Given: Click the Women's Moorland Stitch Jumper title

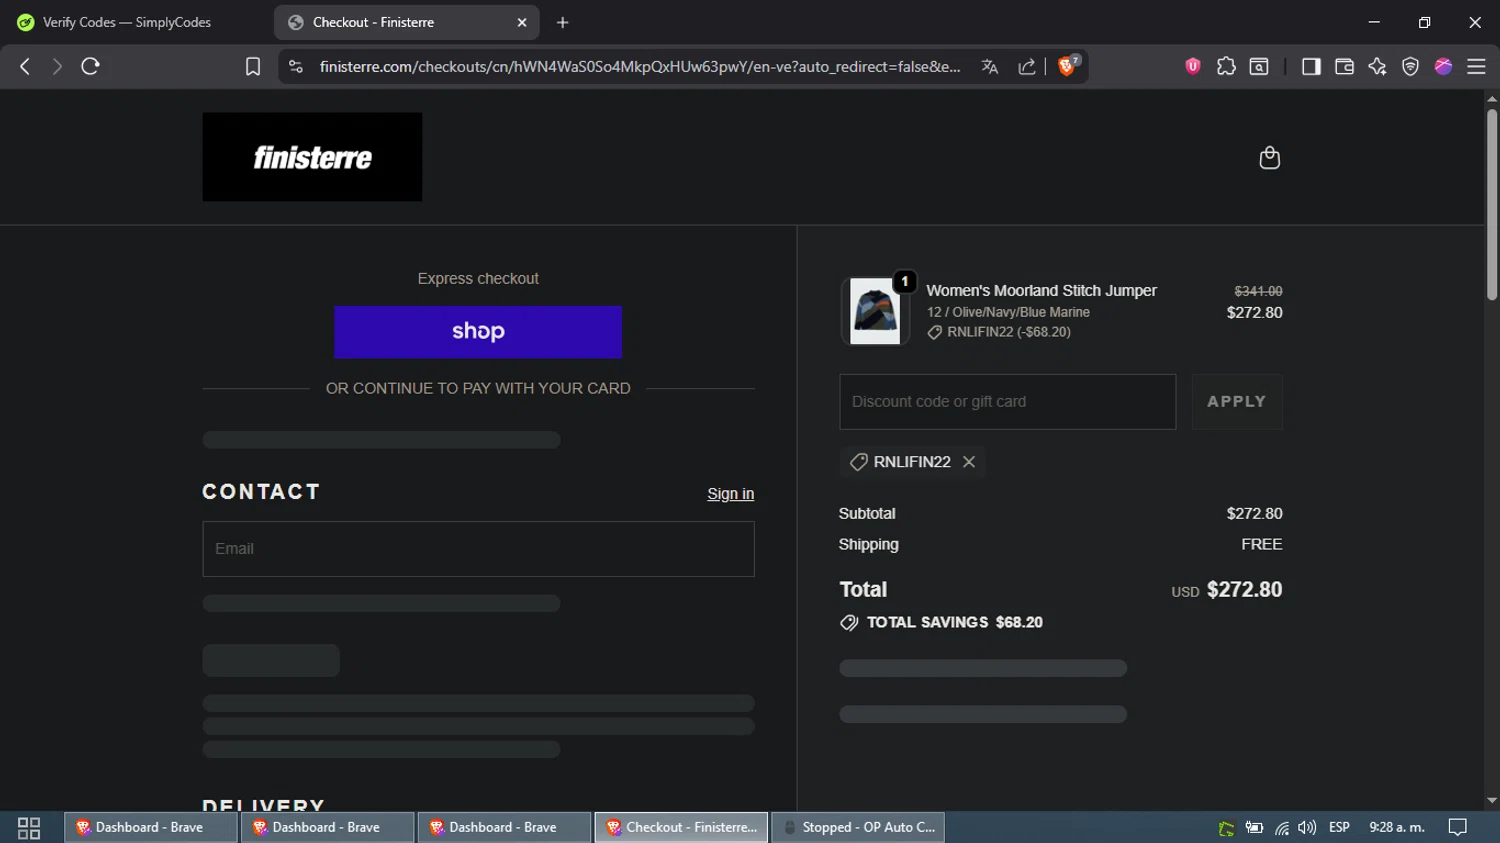Looking at the screenshot, I should point(1041,290).
